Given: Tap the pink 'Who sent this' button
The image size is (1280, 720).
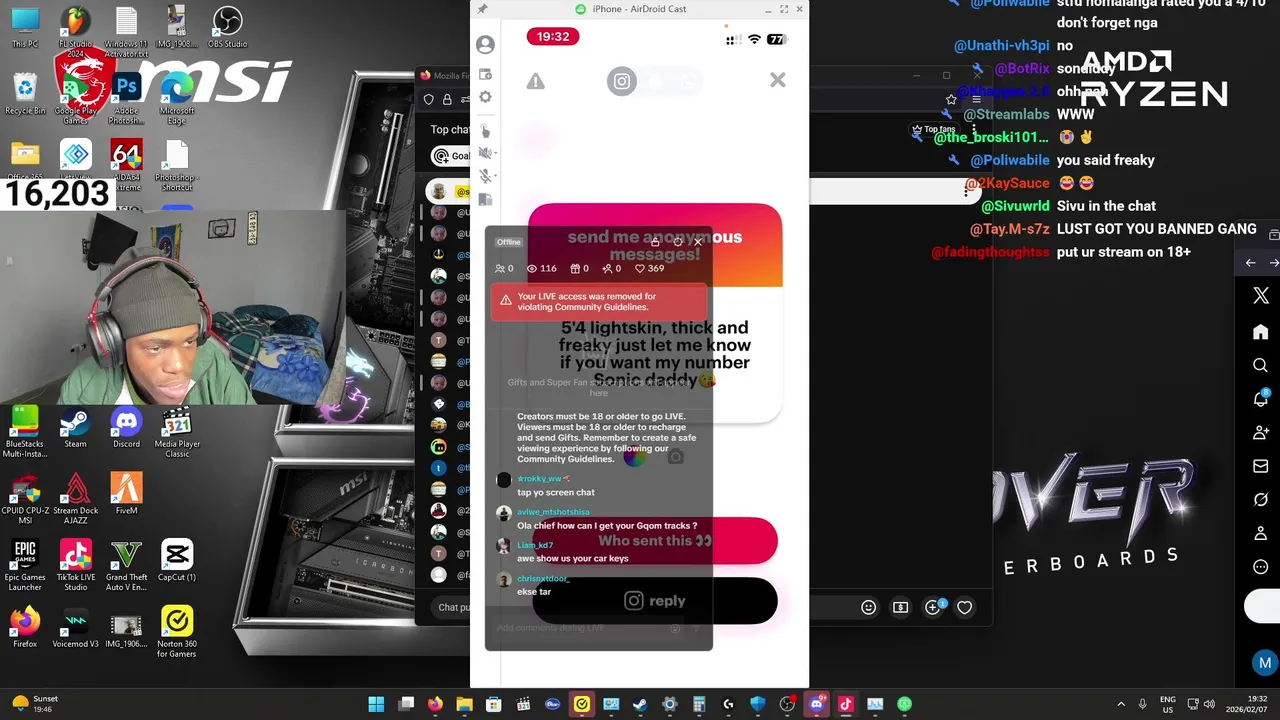Looking at the screenshot, I should pyautogui.click(x=655, y=541).
